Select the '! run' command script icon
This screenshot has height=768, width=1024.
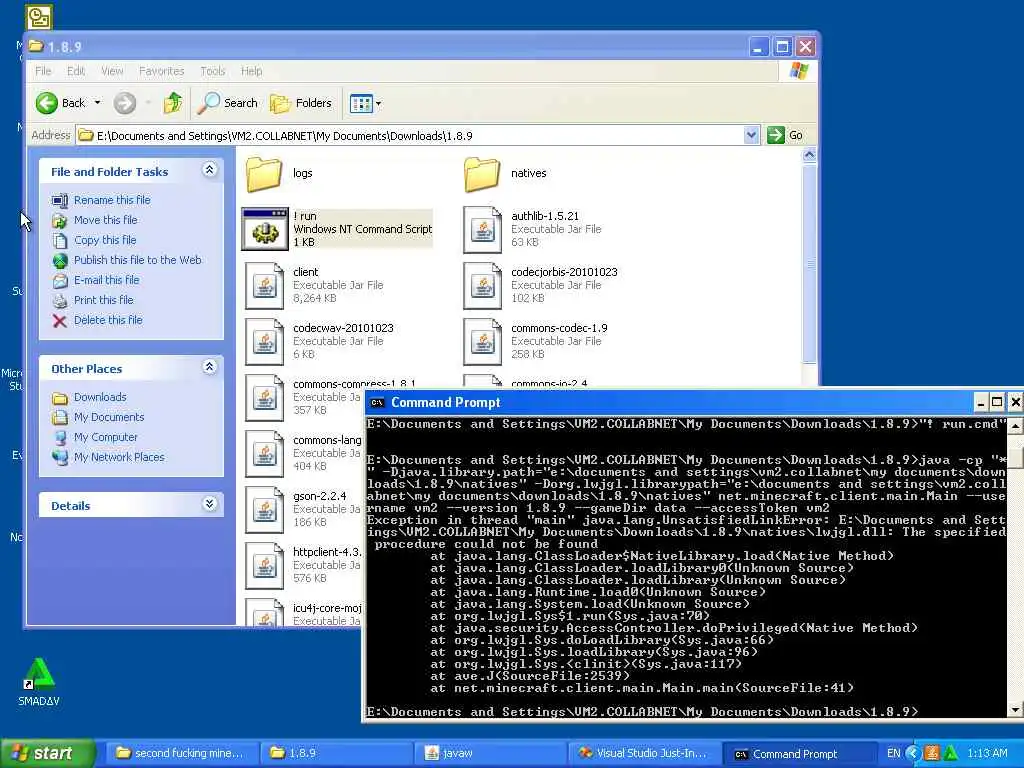264,229
